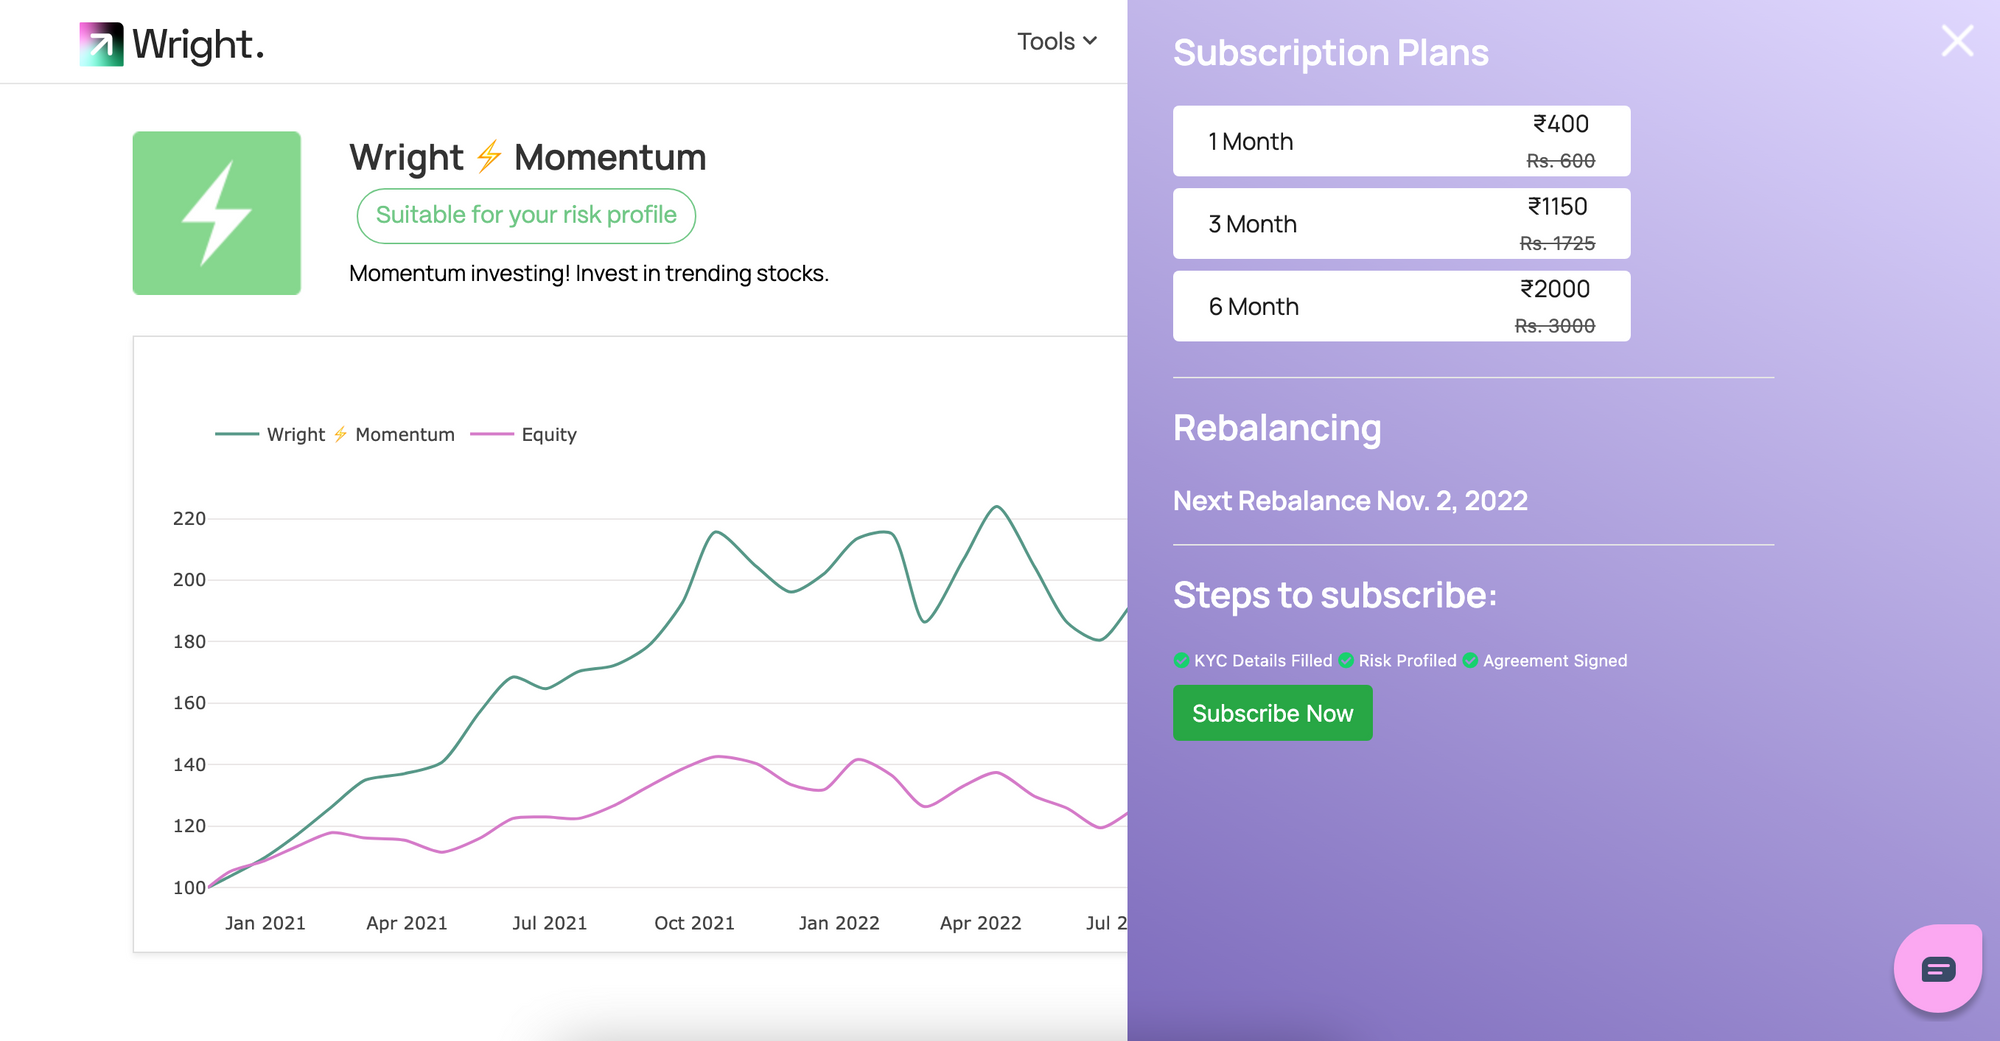Click the struck-through Rs. 3000 price
The height and width of the screenshot is (1041, 2000).
1555,326
